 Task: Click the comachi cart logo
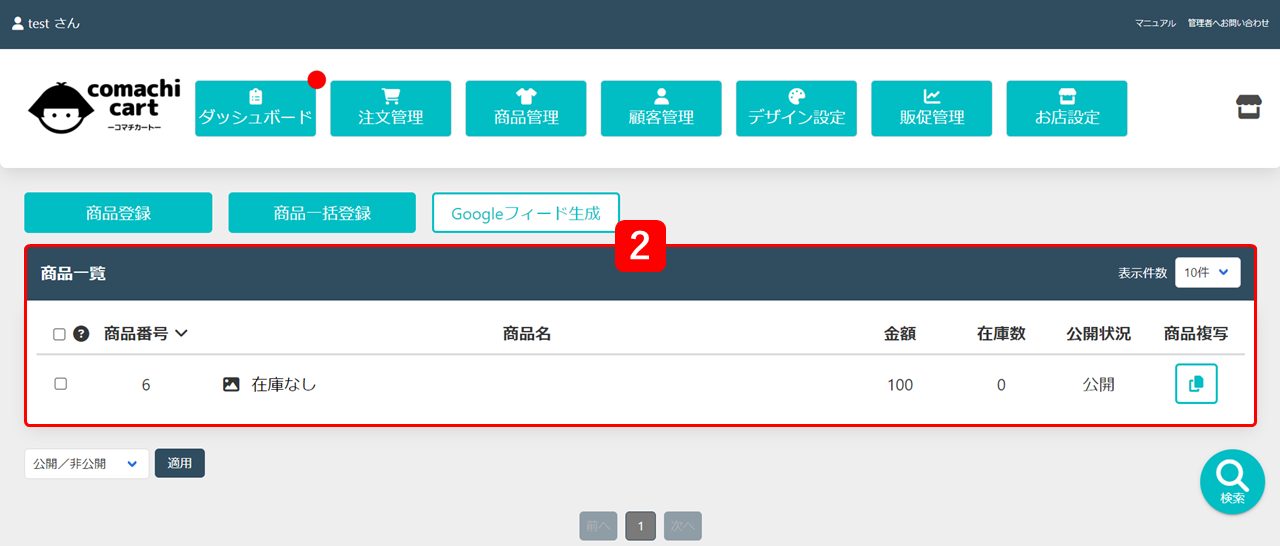(104, 108)
